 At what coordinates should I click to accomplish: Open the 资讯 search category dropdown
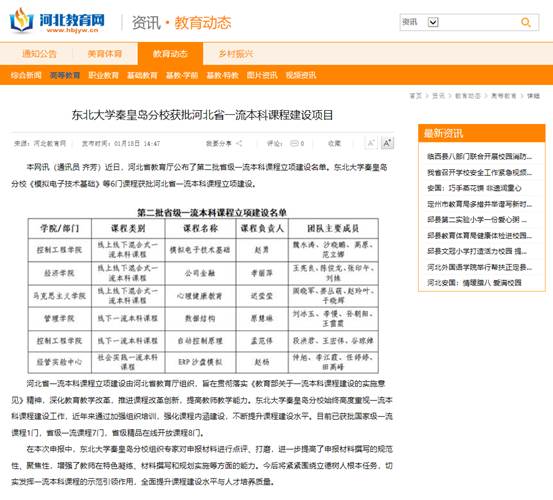click(433, 22)
